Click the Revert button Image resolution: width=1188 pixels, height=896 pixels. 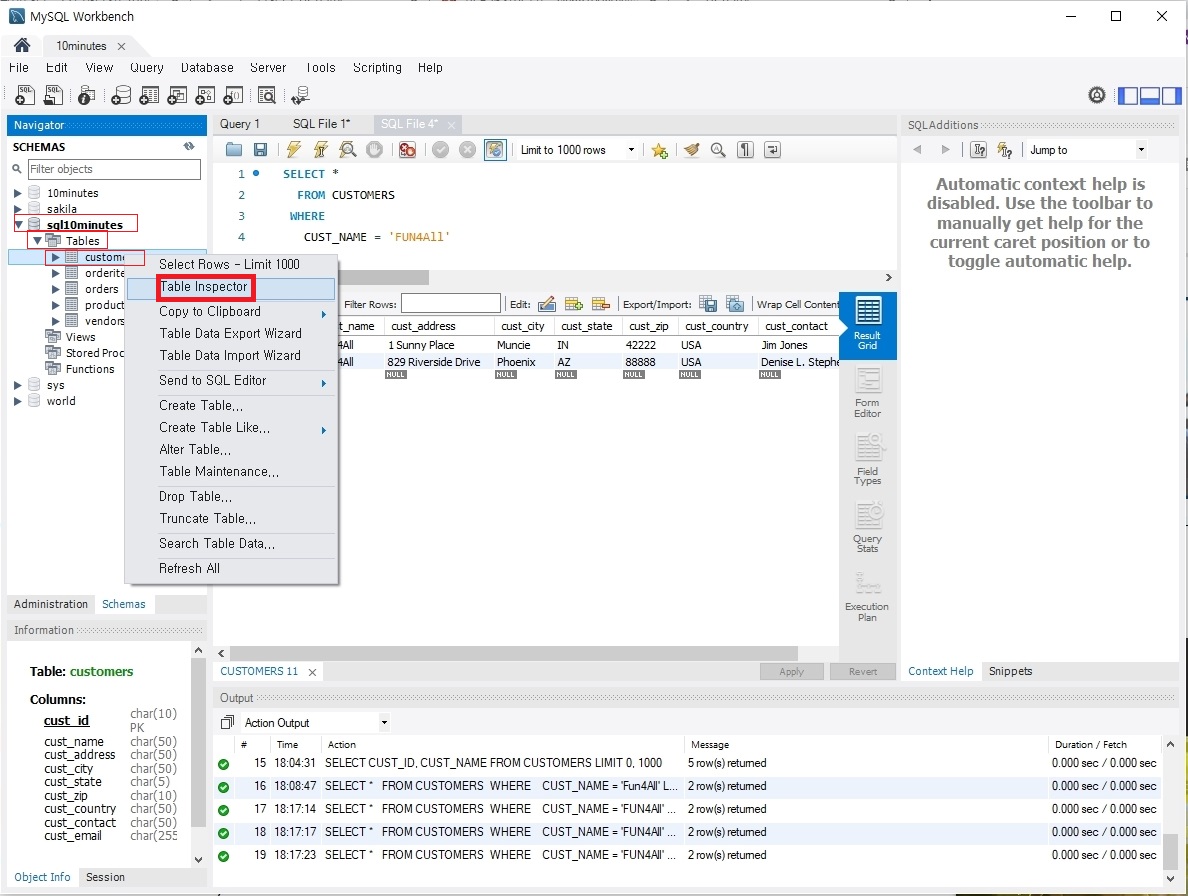pyautogui.click(x=862, y=672)
